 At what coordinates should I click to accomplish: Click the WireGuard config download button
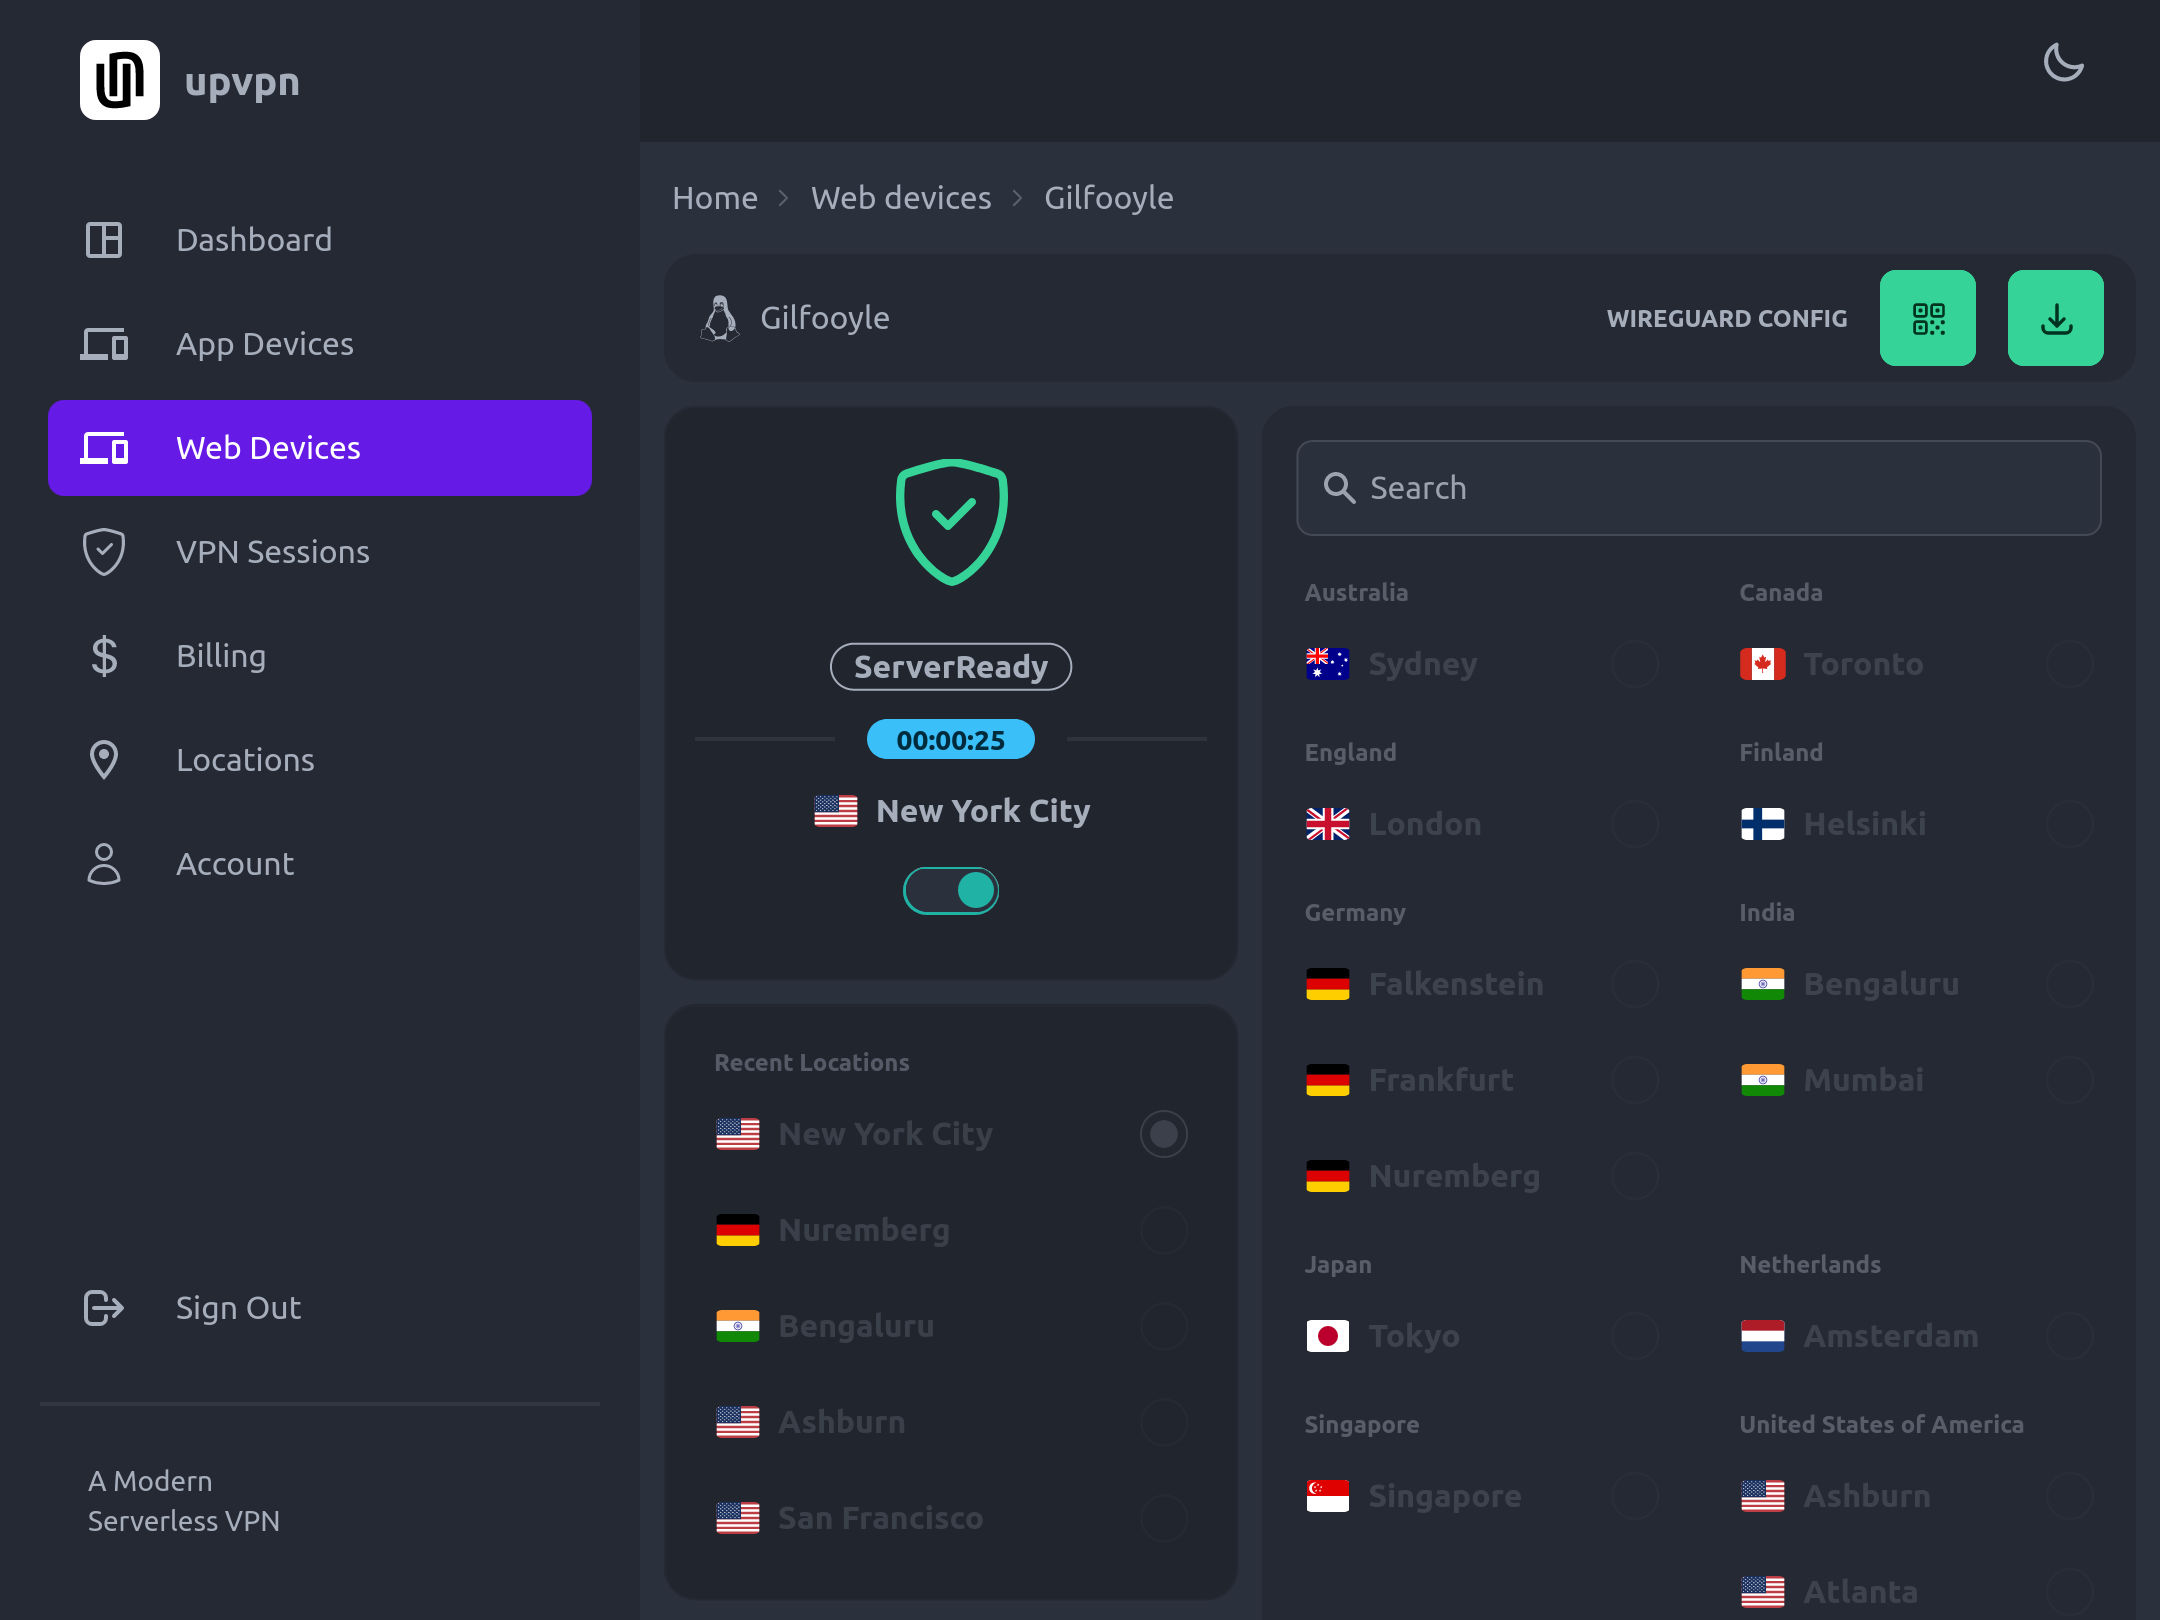tap(2055, 318)
